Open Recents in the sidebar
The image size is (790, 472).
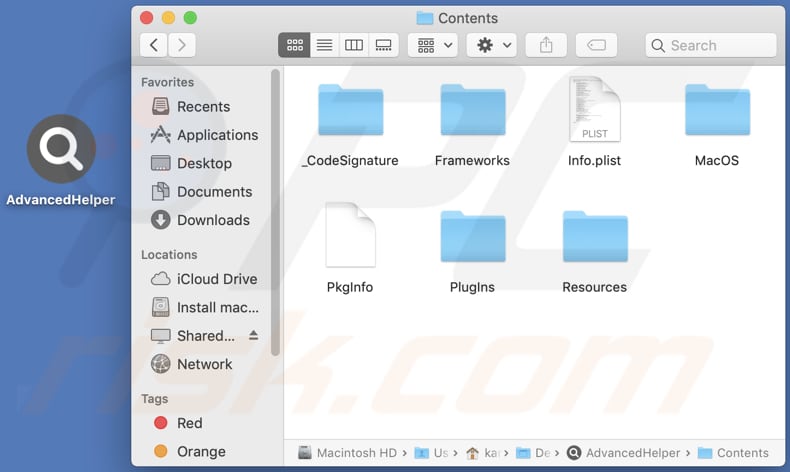click(191, 107)
